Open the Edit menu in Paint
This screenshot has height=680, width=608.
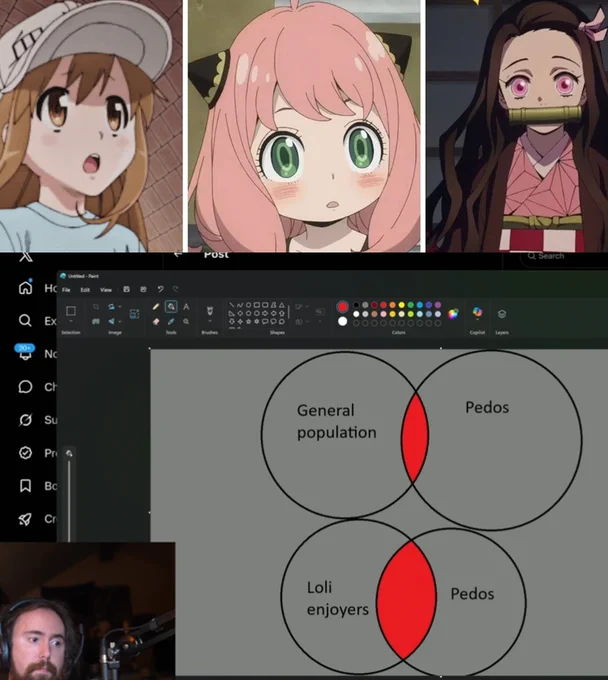click(85, 290)
